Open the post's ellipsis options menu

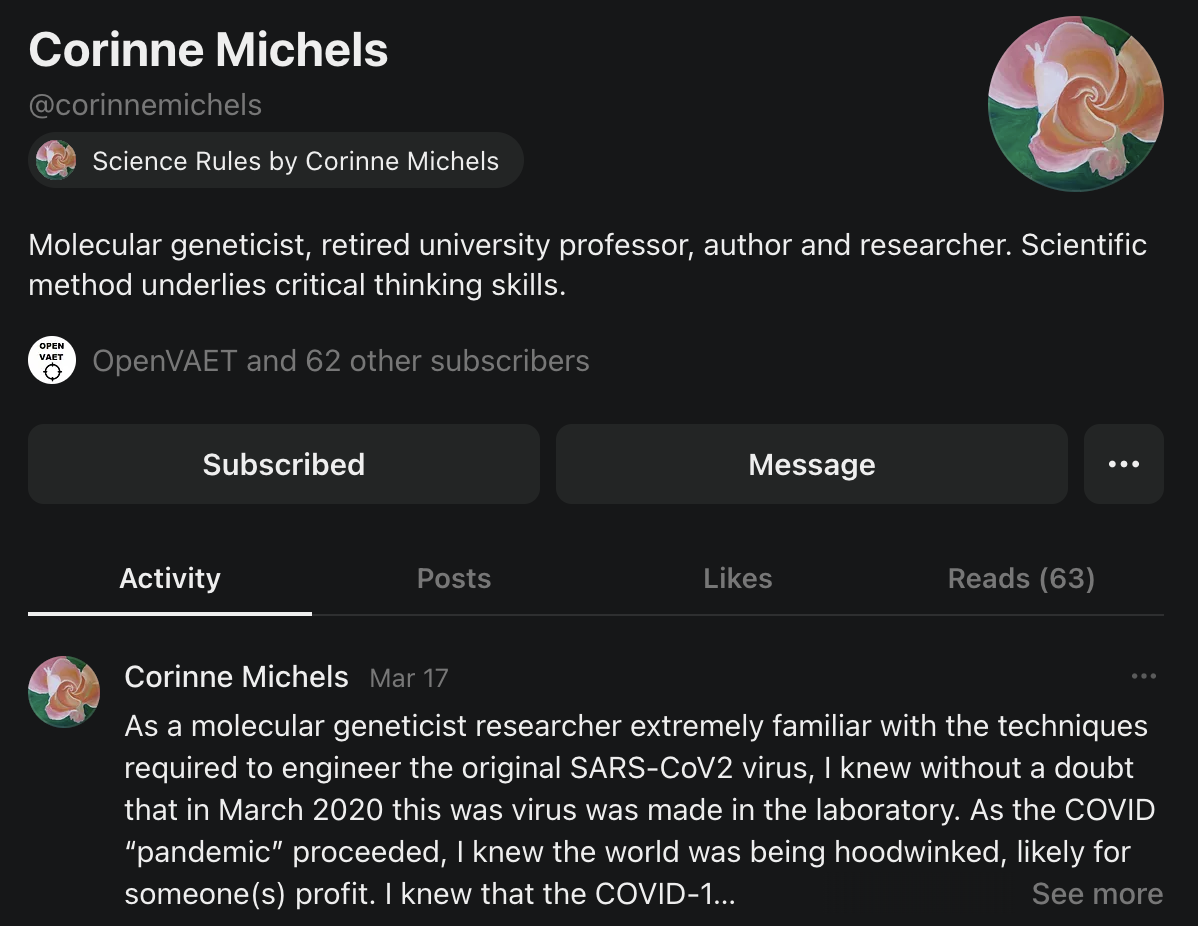[x=1143, y=677]
